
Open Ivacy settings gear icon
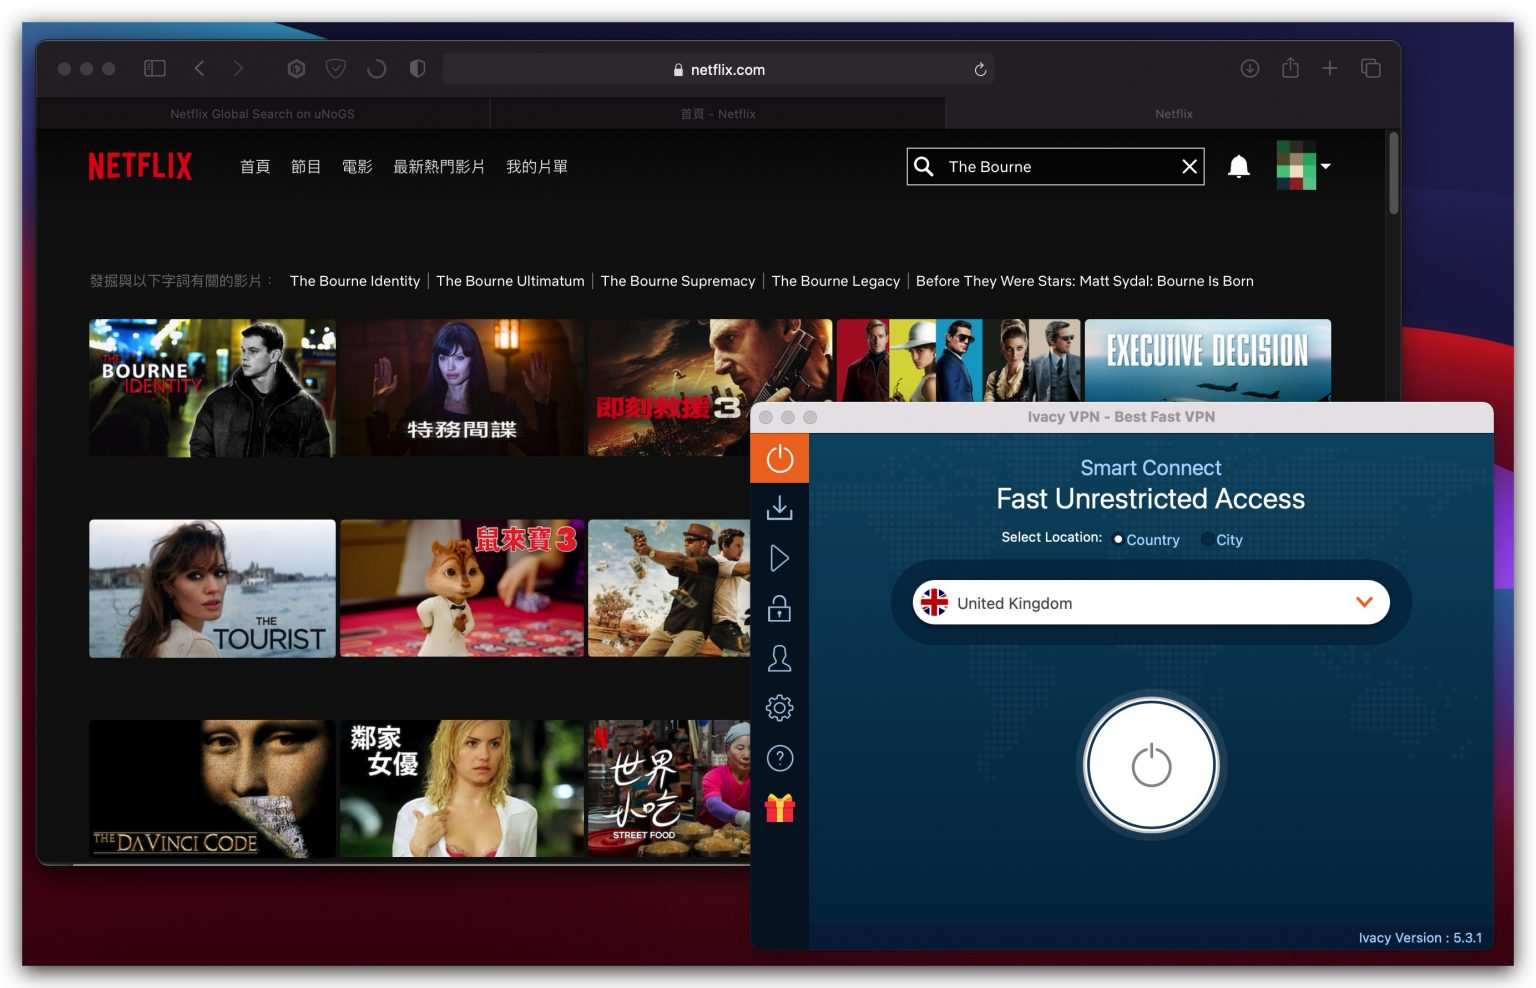click(780, 708)
